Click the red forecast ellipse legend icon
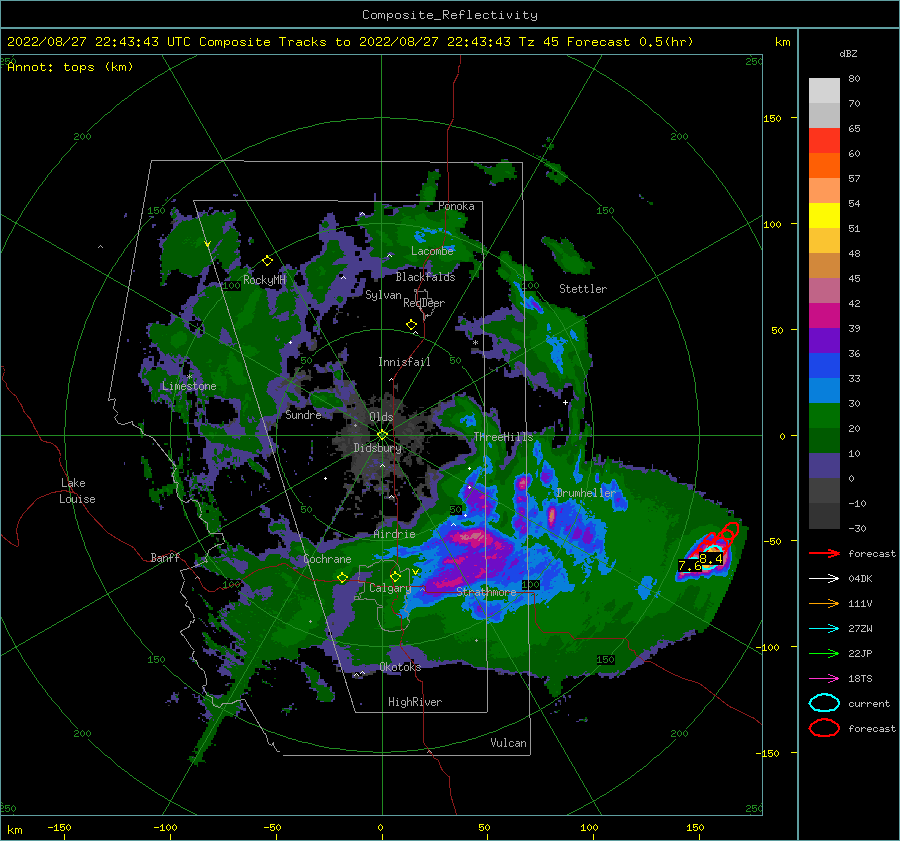Viewport: 900px width, 841px height. (x=824, y=728)
